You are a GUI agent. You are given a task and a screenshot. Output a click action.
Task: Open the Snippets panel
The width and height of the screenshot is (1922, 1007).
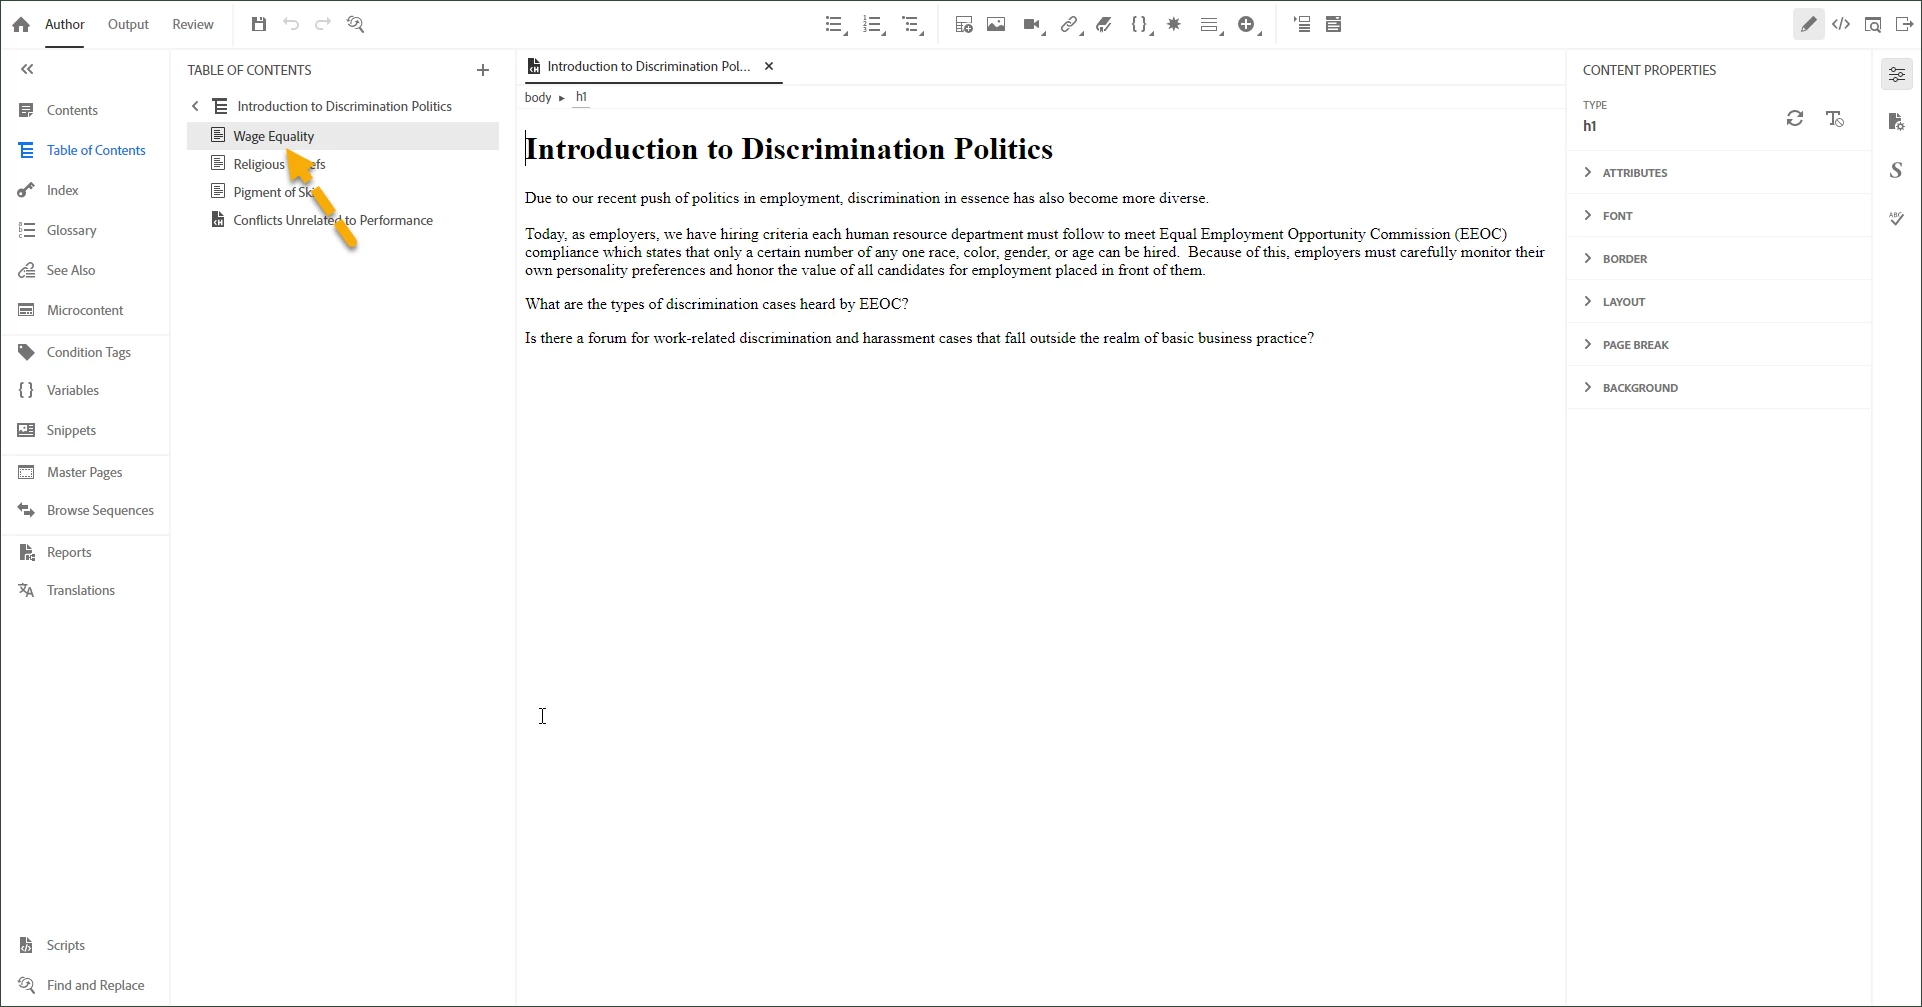71,430
